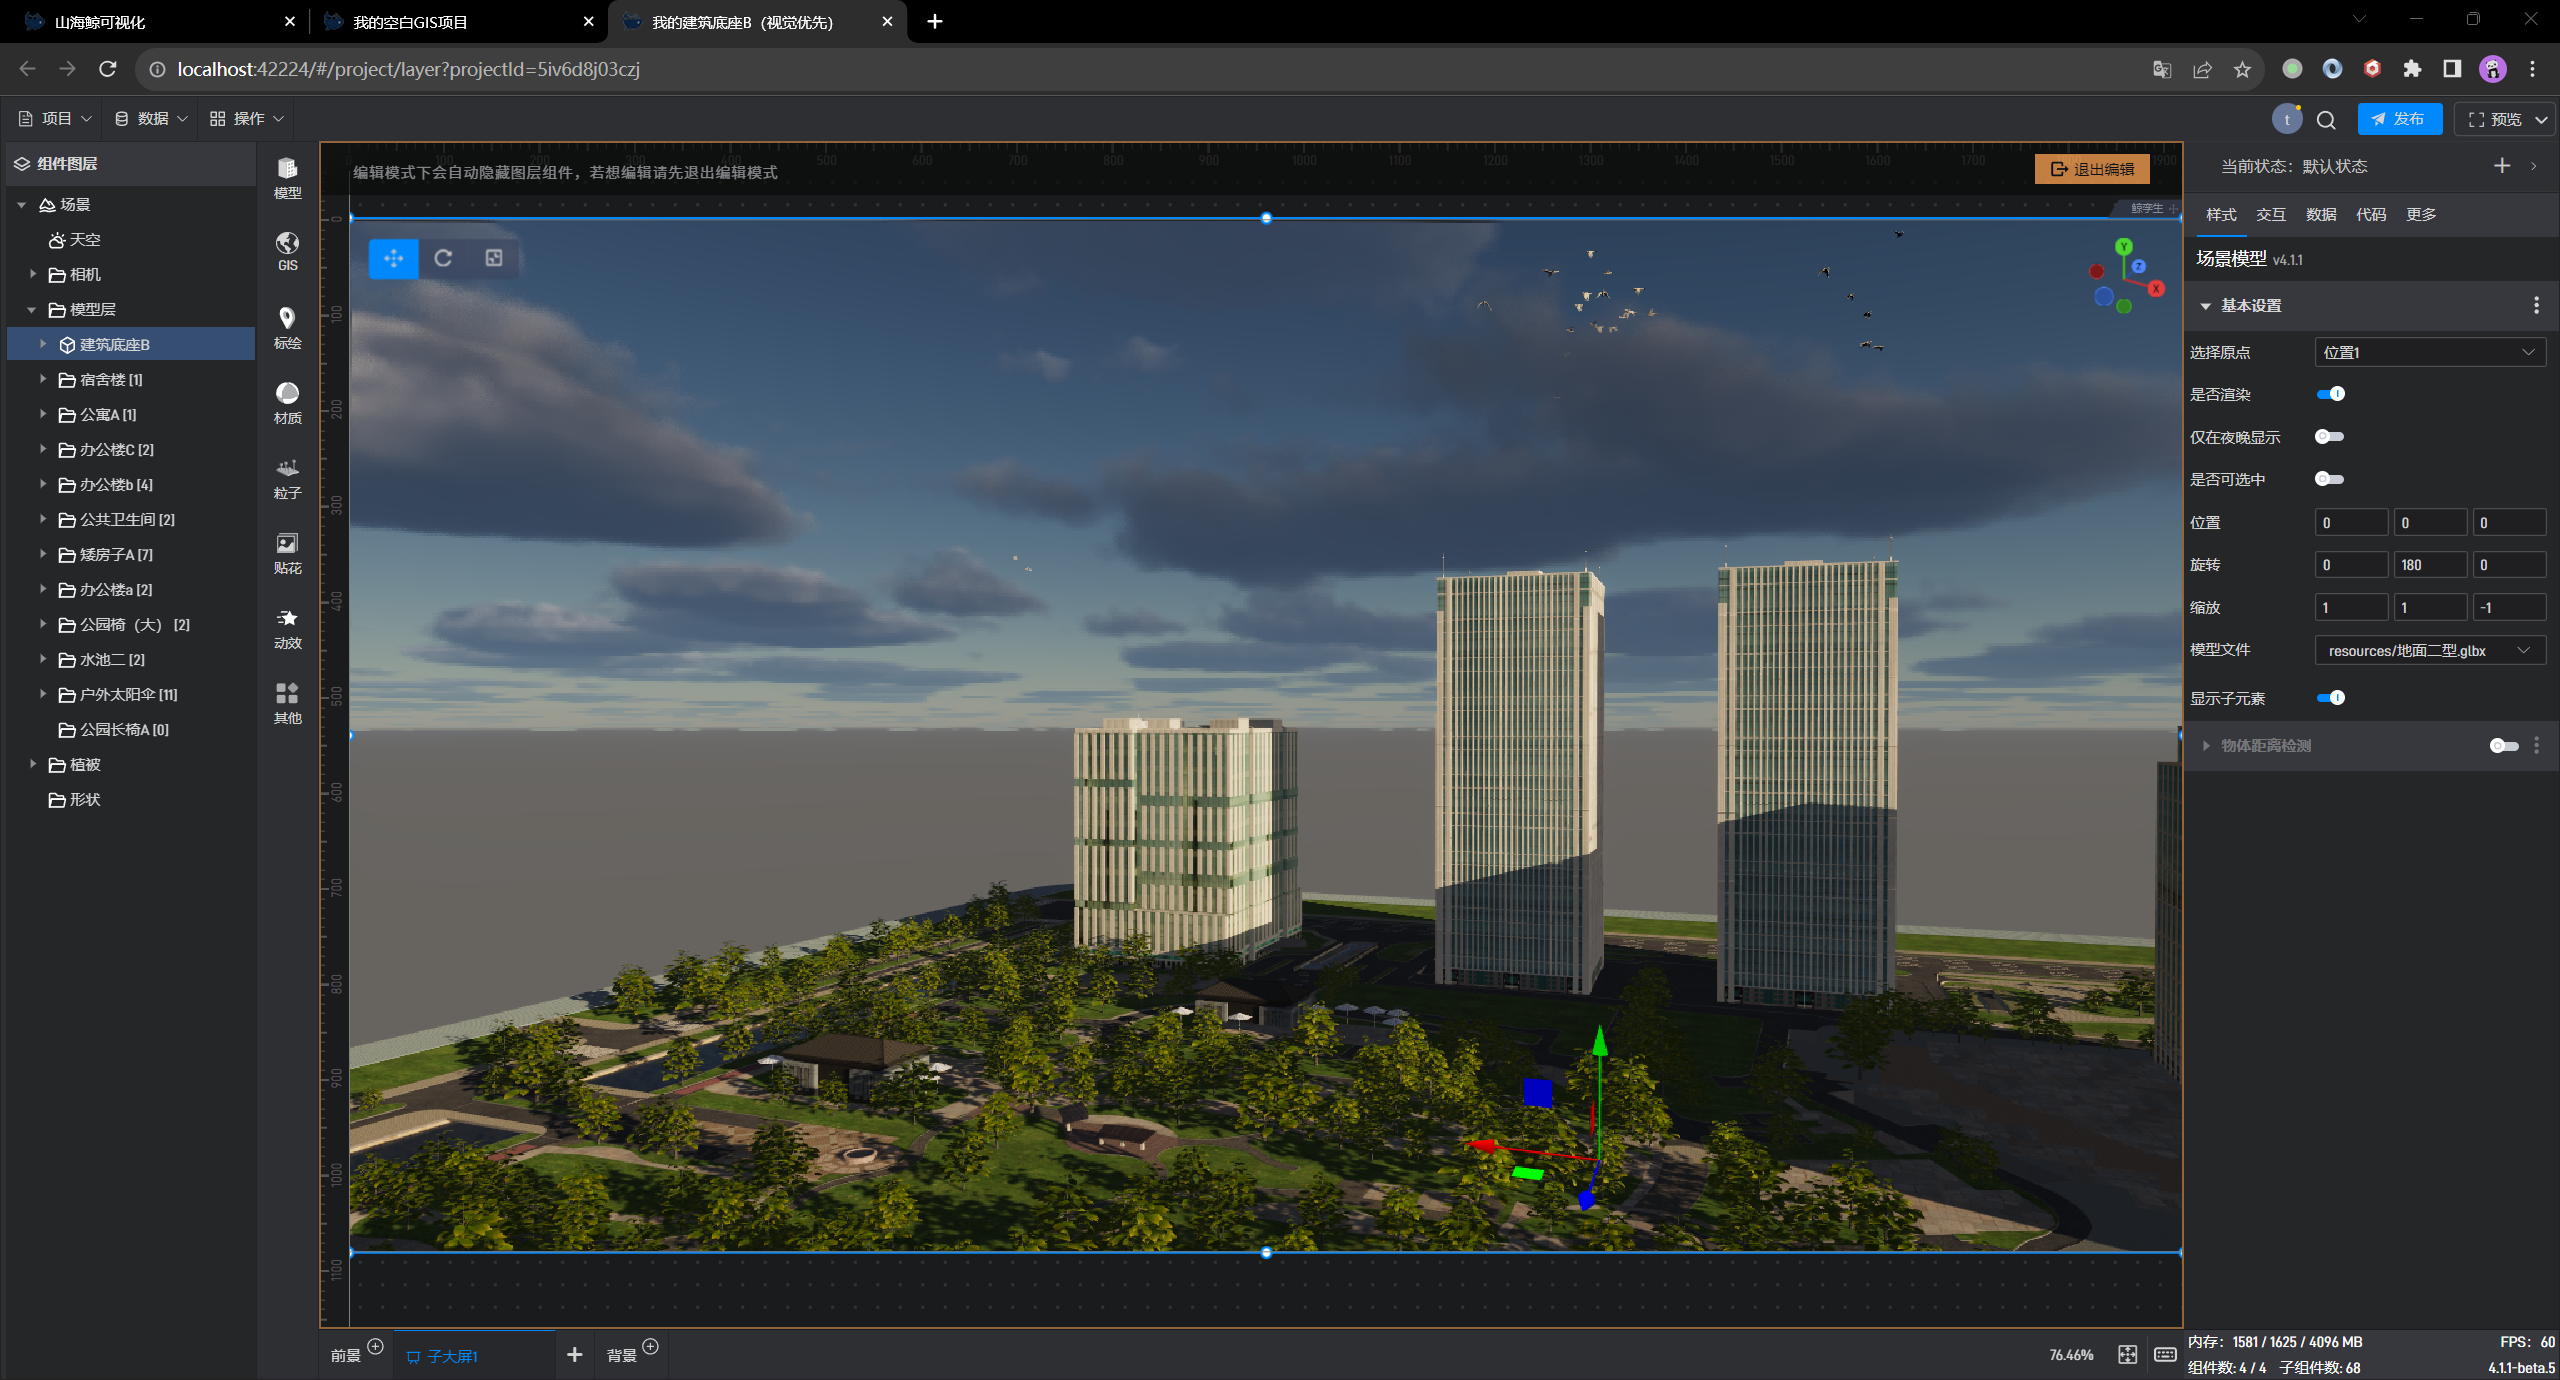Select the 粒子 particle tool icon
Screen dimensions: 2560x1380
click(287, 476)
